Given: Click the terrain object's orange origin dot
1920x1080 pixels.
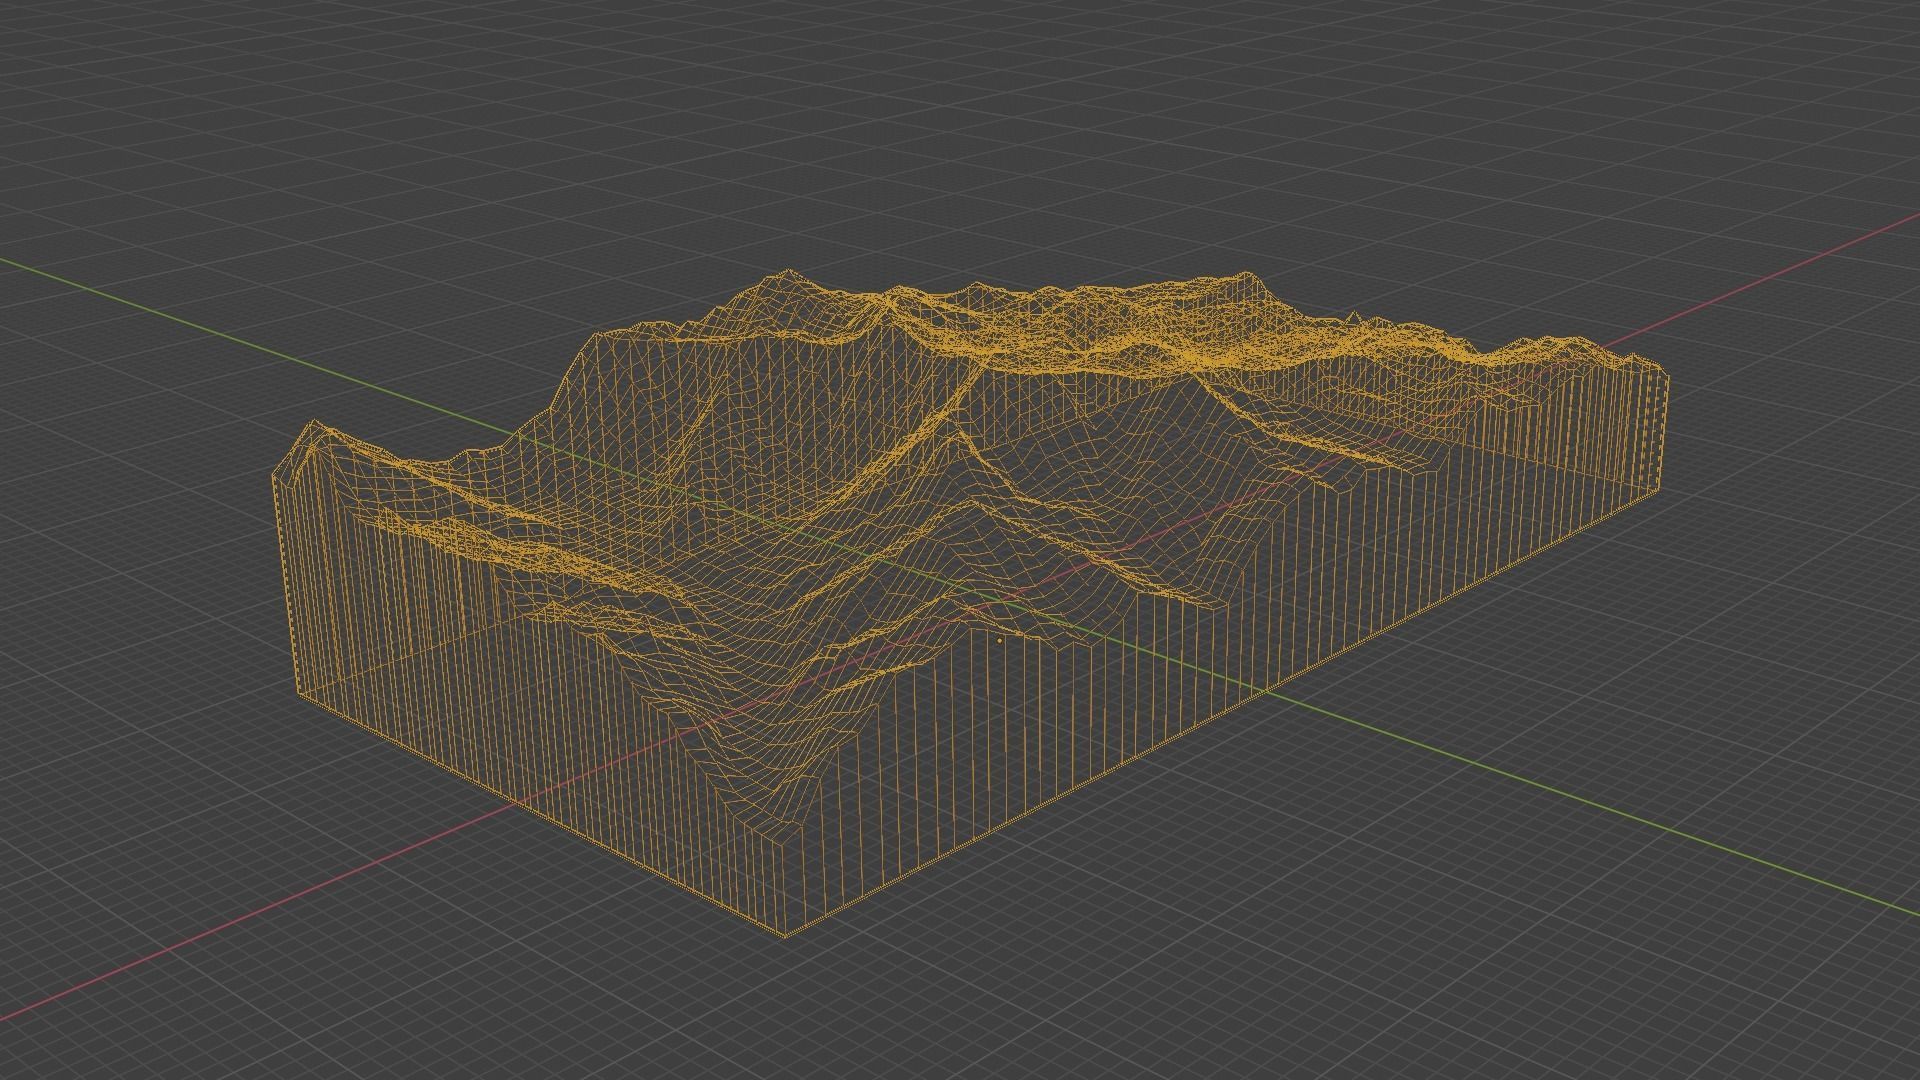Looking at the screenshot, I should click(999, 641).
